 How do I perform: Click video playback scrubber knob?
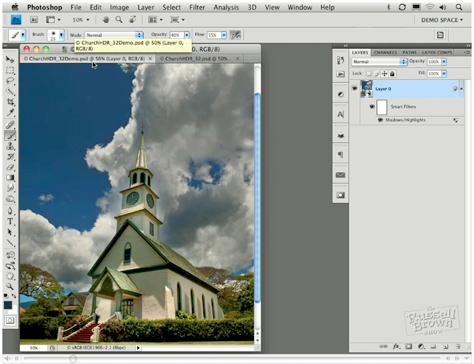click(73, 359)
